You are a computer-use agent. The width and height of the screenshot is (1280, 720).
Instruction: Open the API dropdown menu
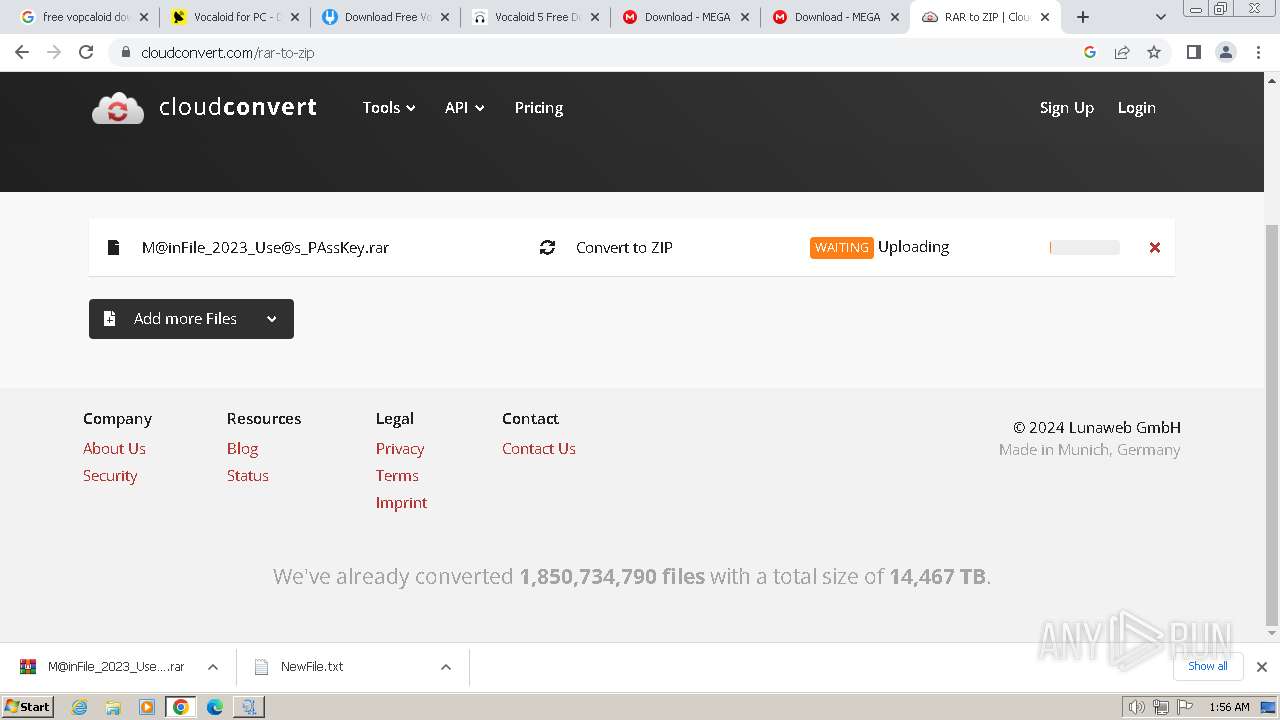(465, 108)
